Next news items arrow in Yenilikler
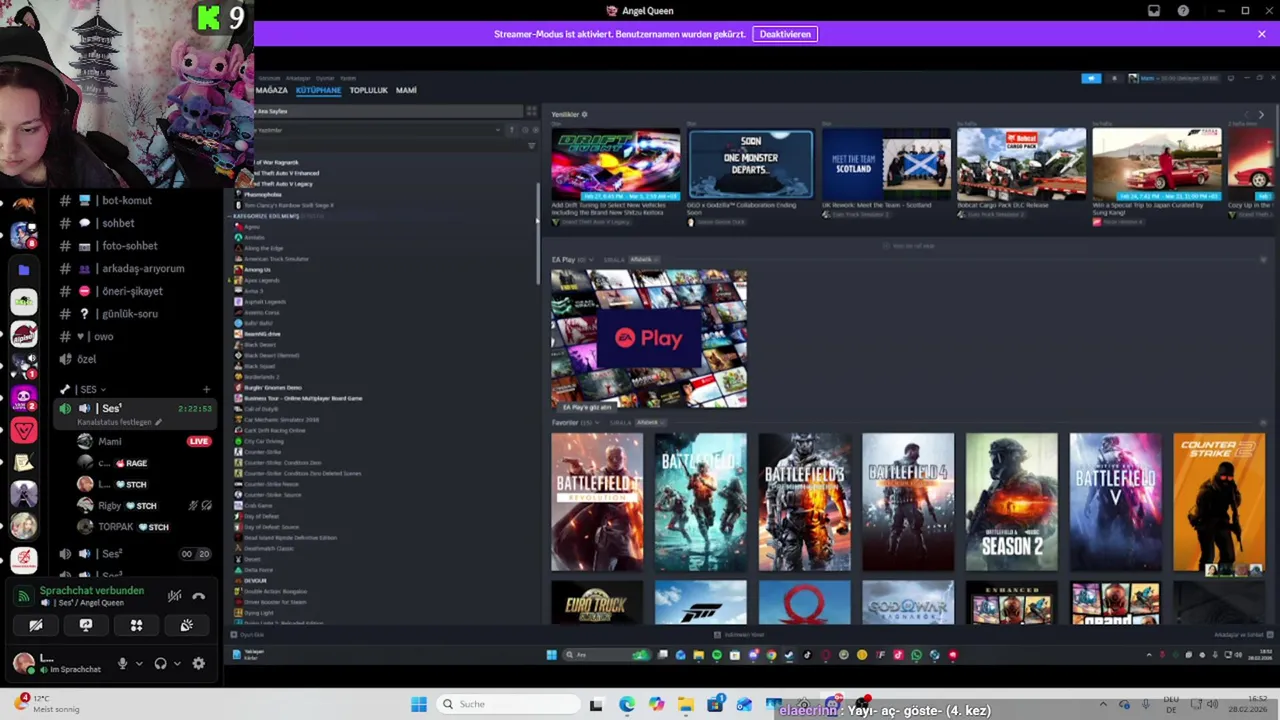The height and width of the screenshot is (720, 1280). (1261, 115)
